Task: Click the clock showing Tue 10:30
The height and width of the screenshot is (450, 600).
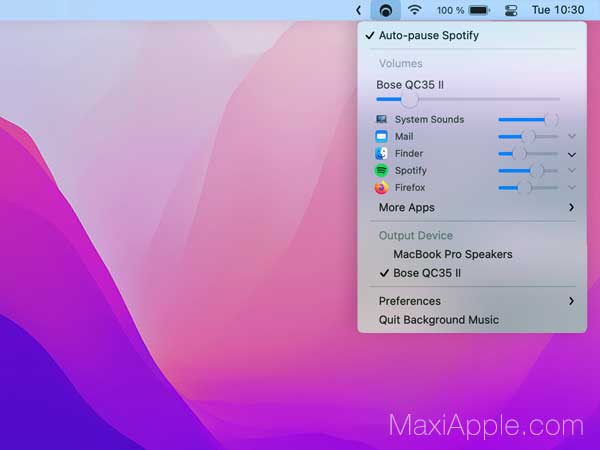Action: click(558, 10)
